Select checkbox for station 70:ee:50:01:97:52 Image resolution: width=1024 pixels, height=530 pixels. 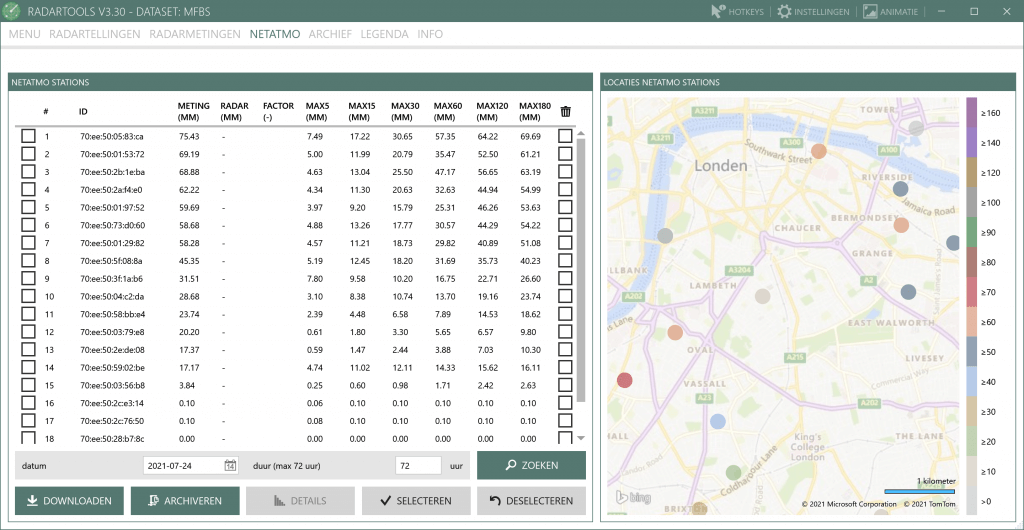(28, 208)
